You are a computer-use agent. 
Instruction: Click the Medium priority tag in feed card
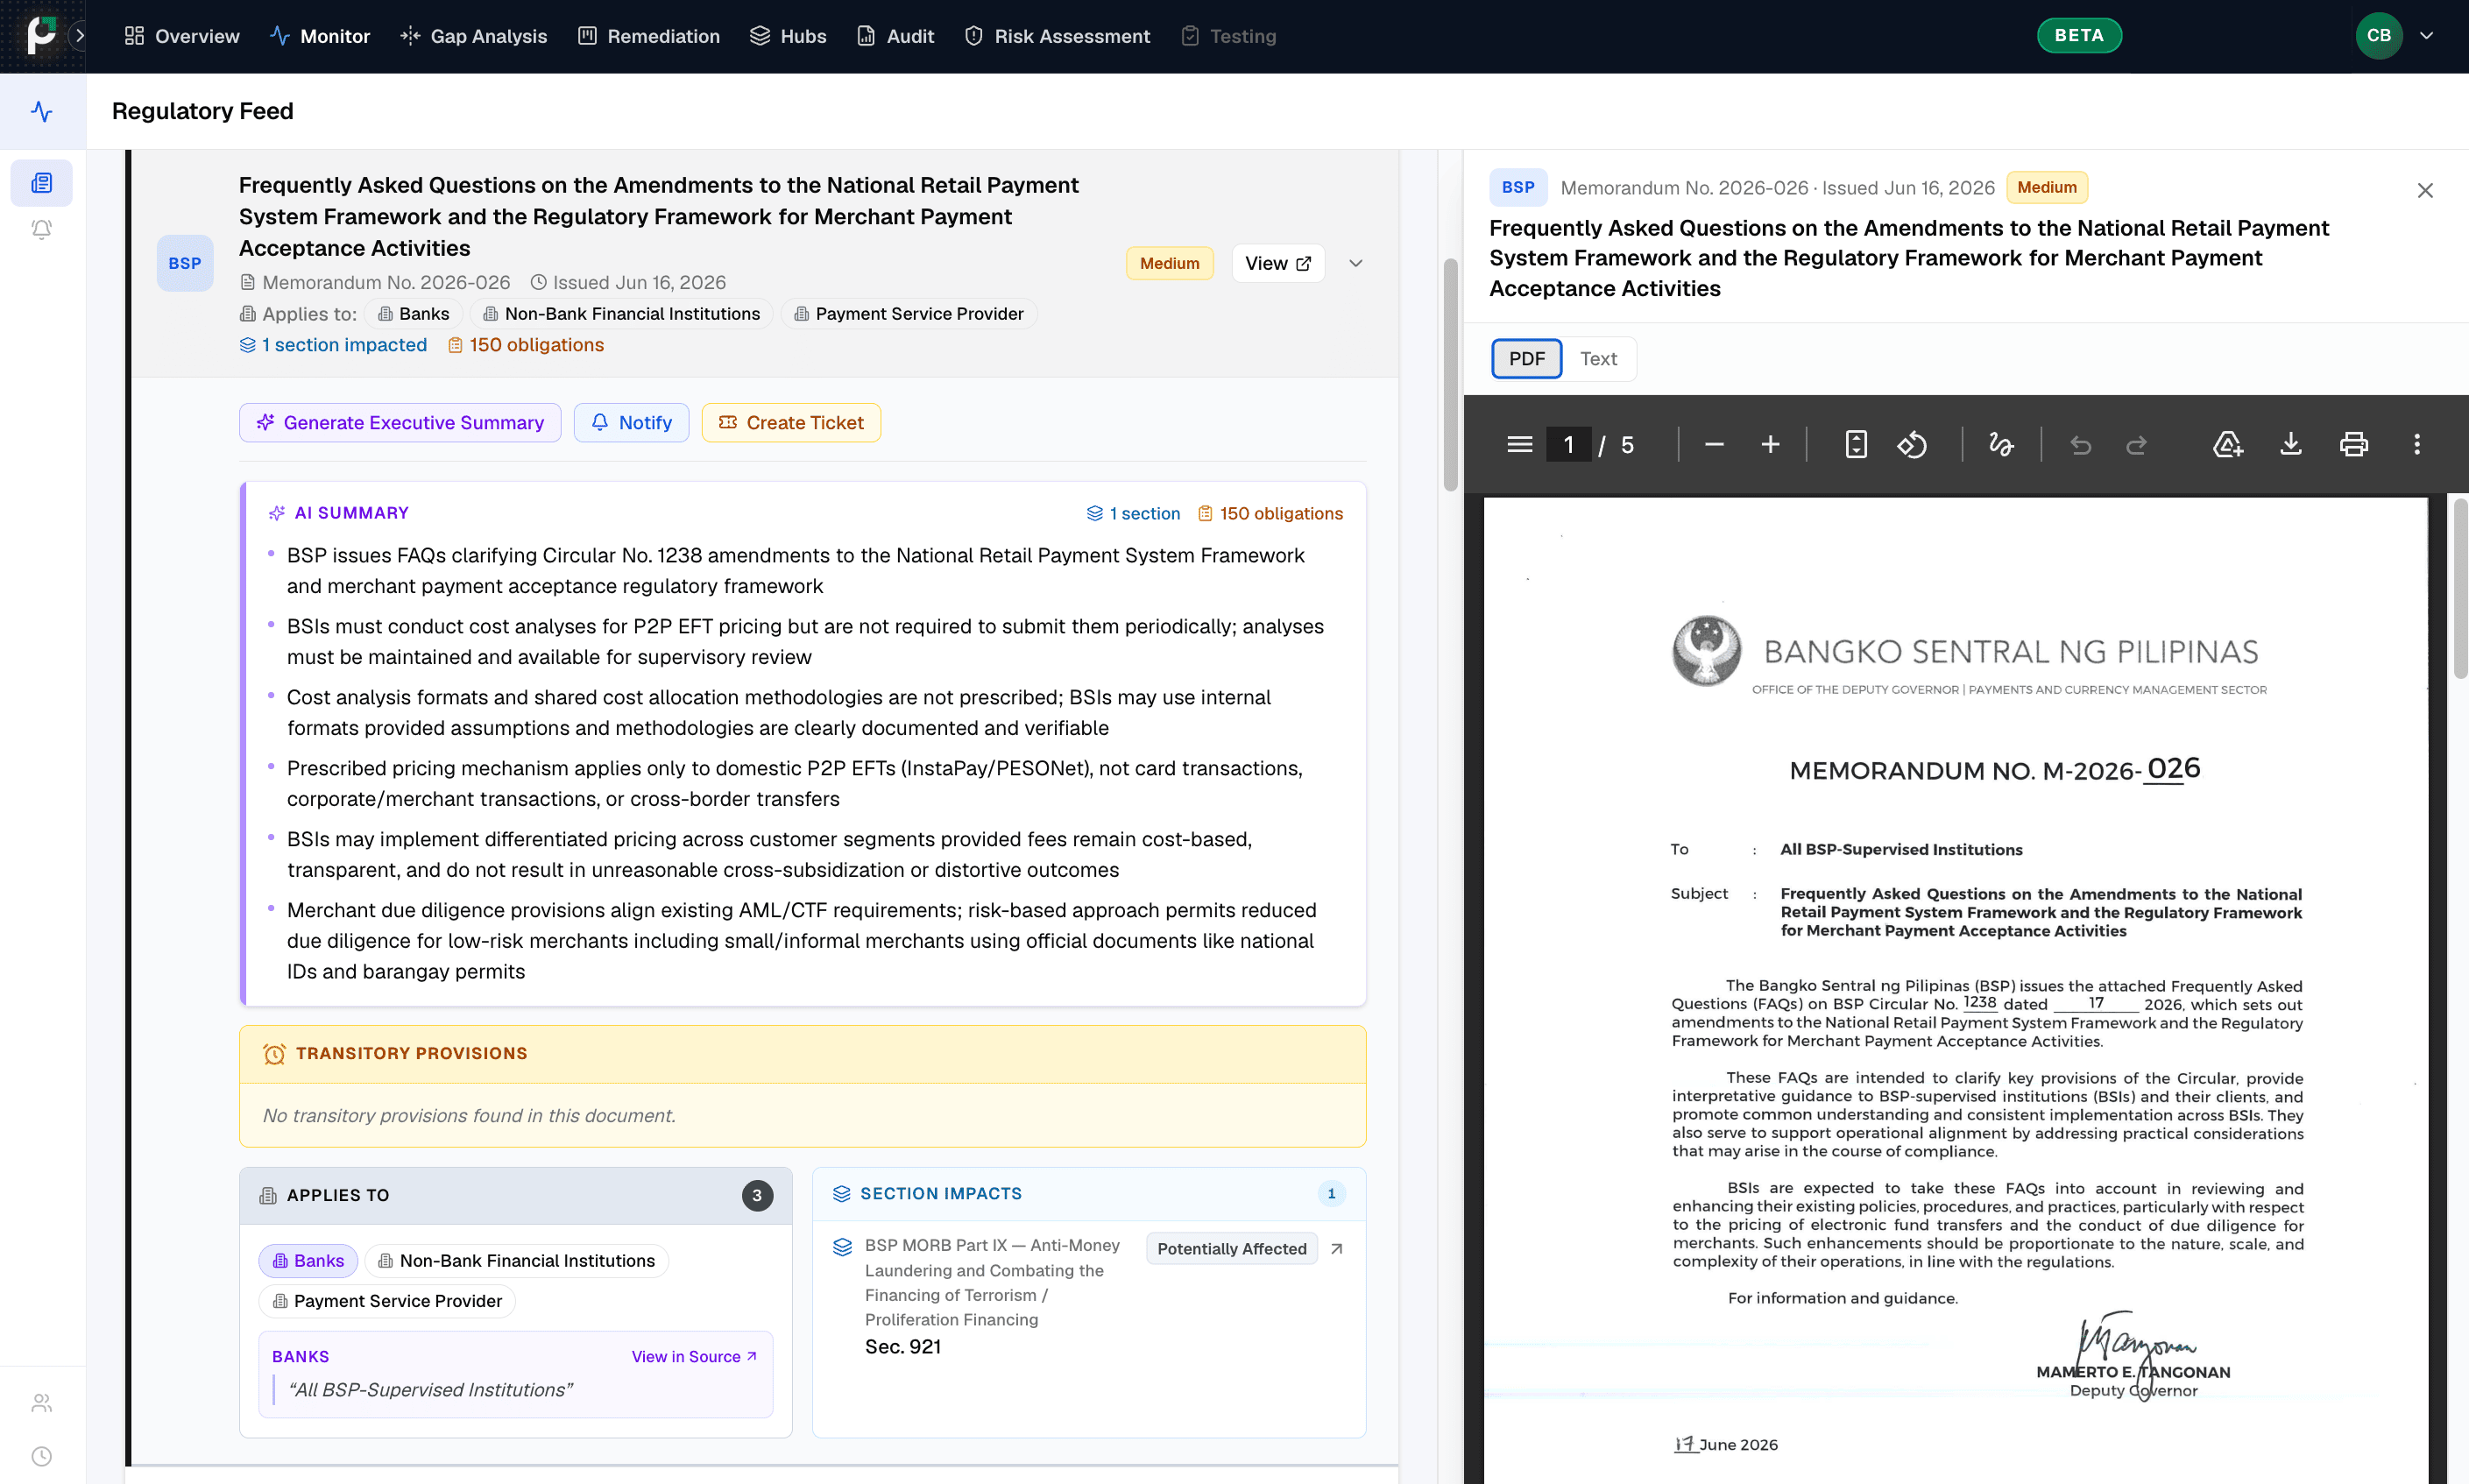click(x=1170, y=263)
